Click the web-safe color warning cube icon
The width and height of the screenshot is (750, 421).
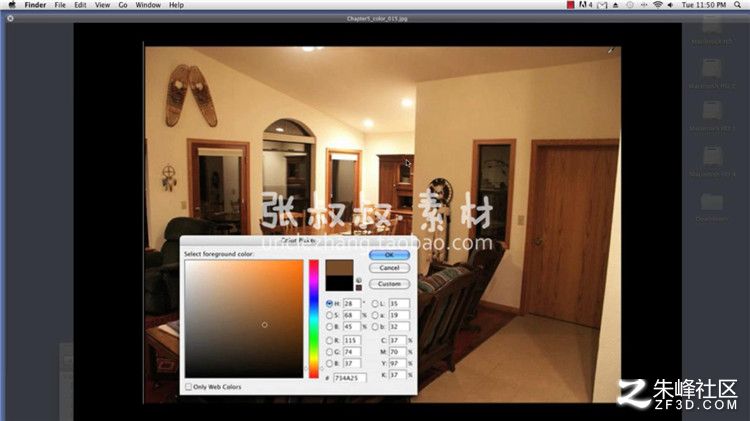[x=359, y=280]
